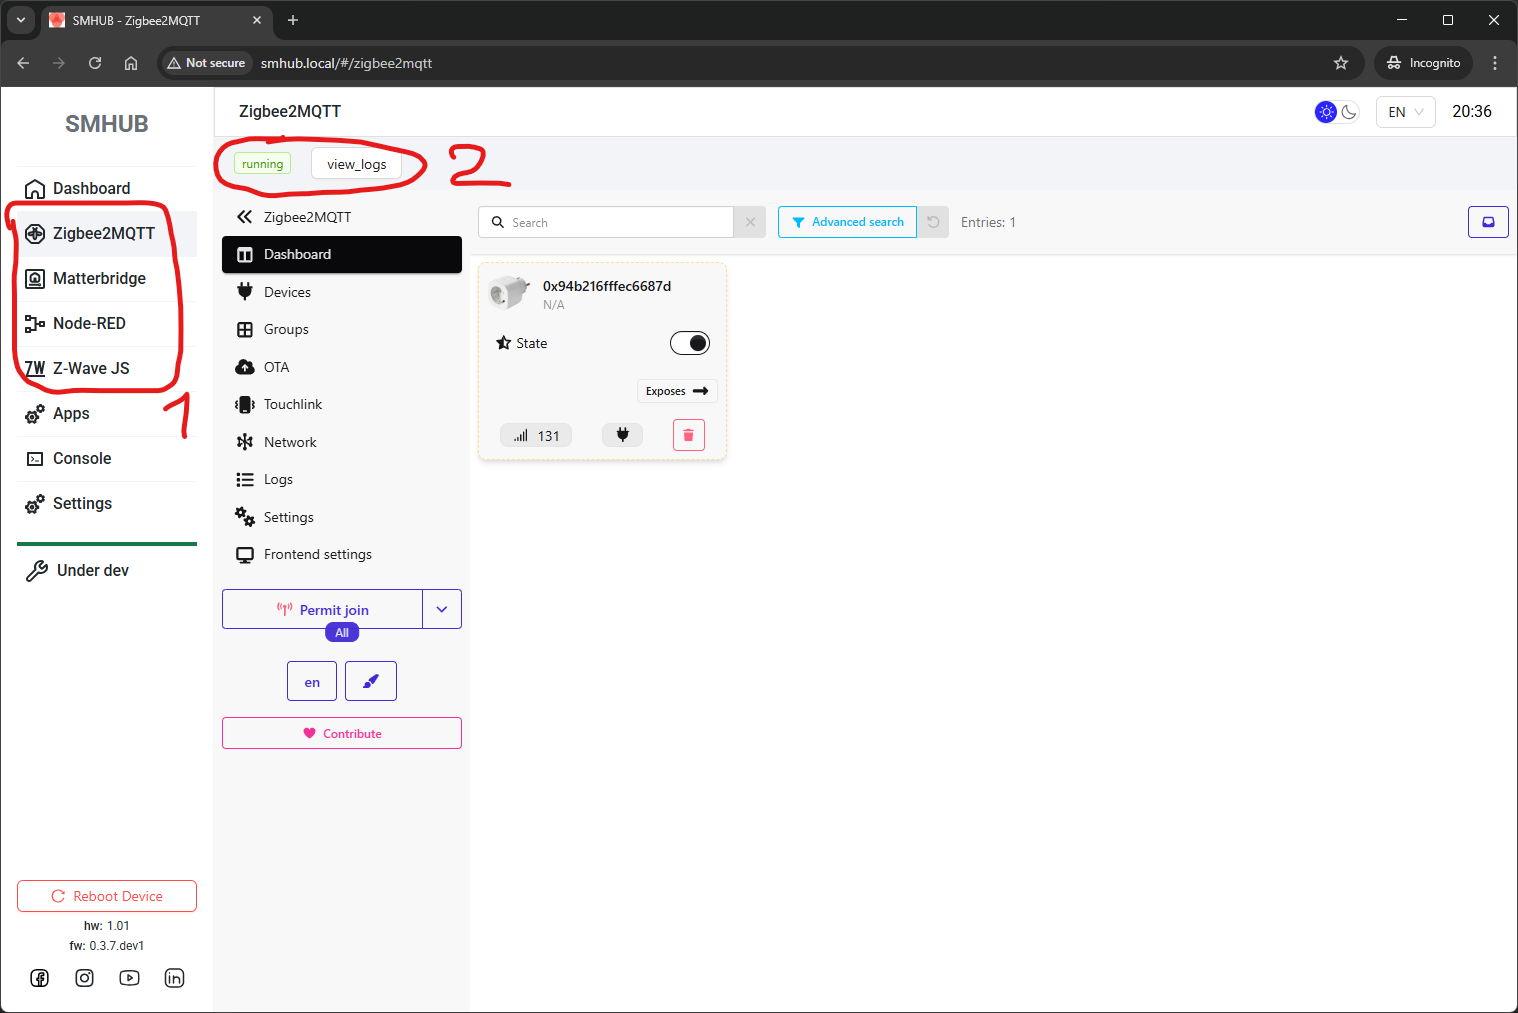1518x1013 pixels.
Task: Switch to dark mode moon icon
Action: [1349, 112]
